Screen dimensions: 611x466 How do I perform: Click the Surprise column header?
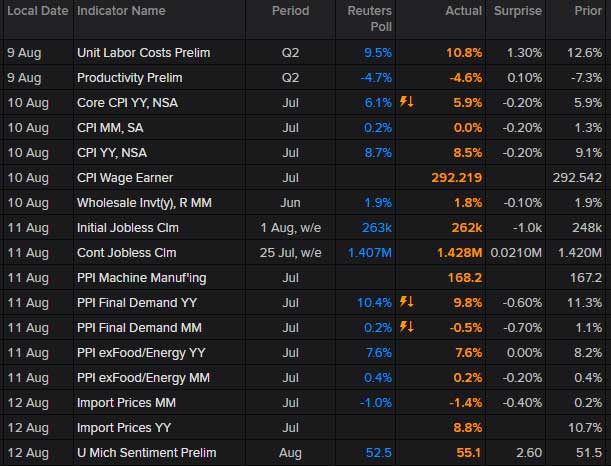[x=518, y=11]
